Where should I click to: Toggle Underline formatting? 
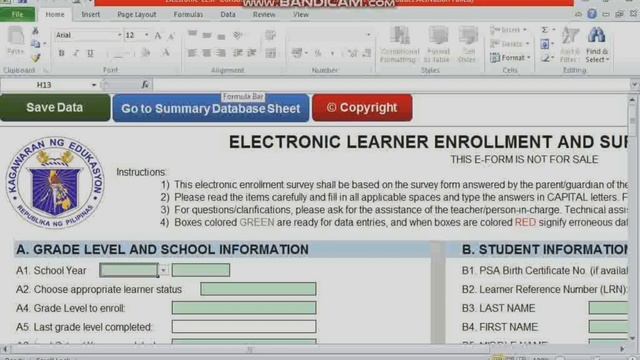tap(91, 53)
